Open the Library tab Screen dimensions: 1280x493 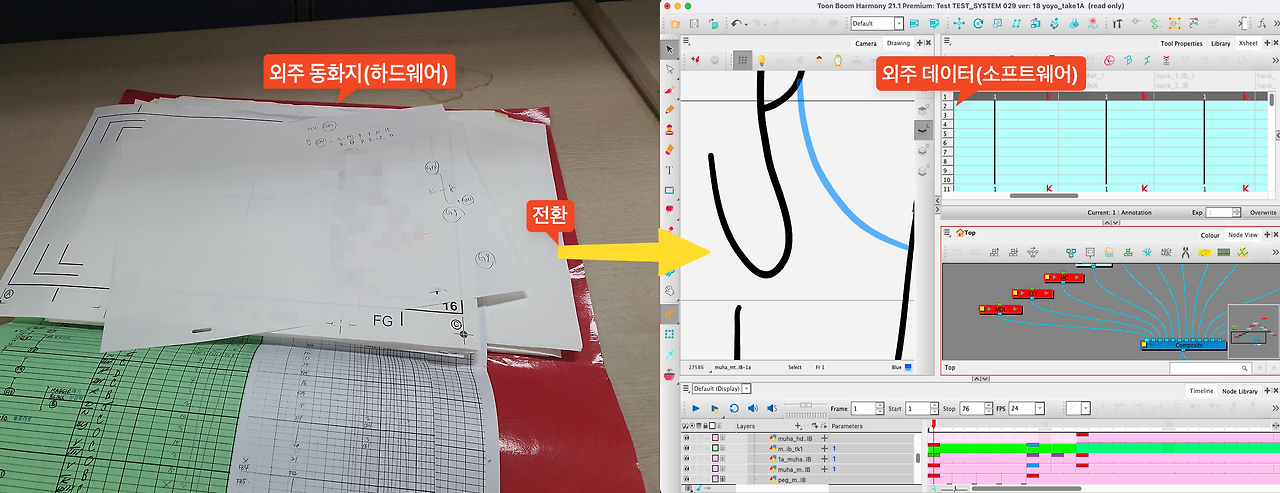[x=1220, y=43]
